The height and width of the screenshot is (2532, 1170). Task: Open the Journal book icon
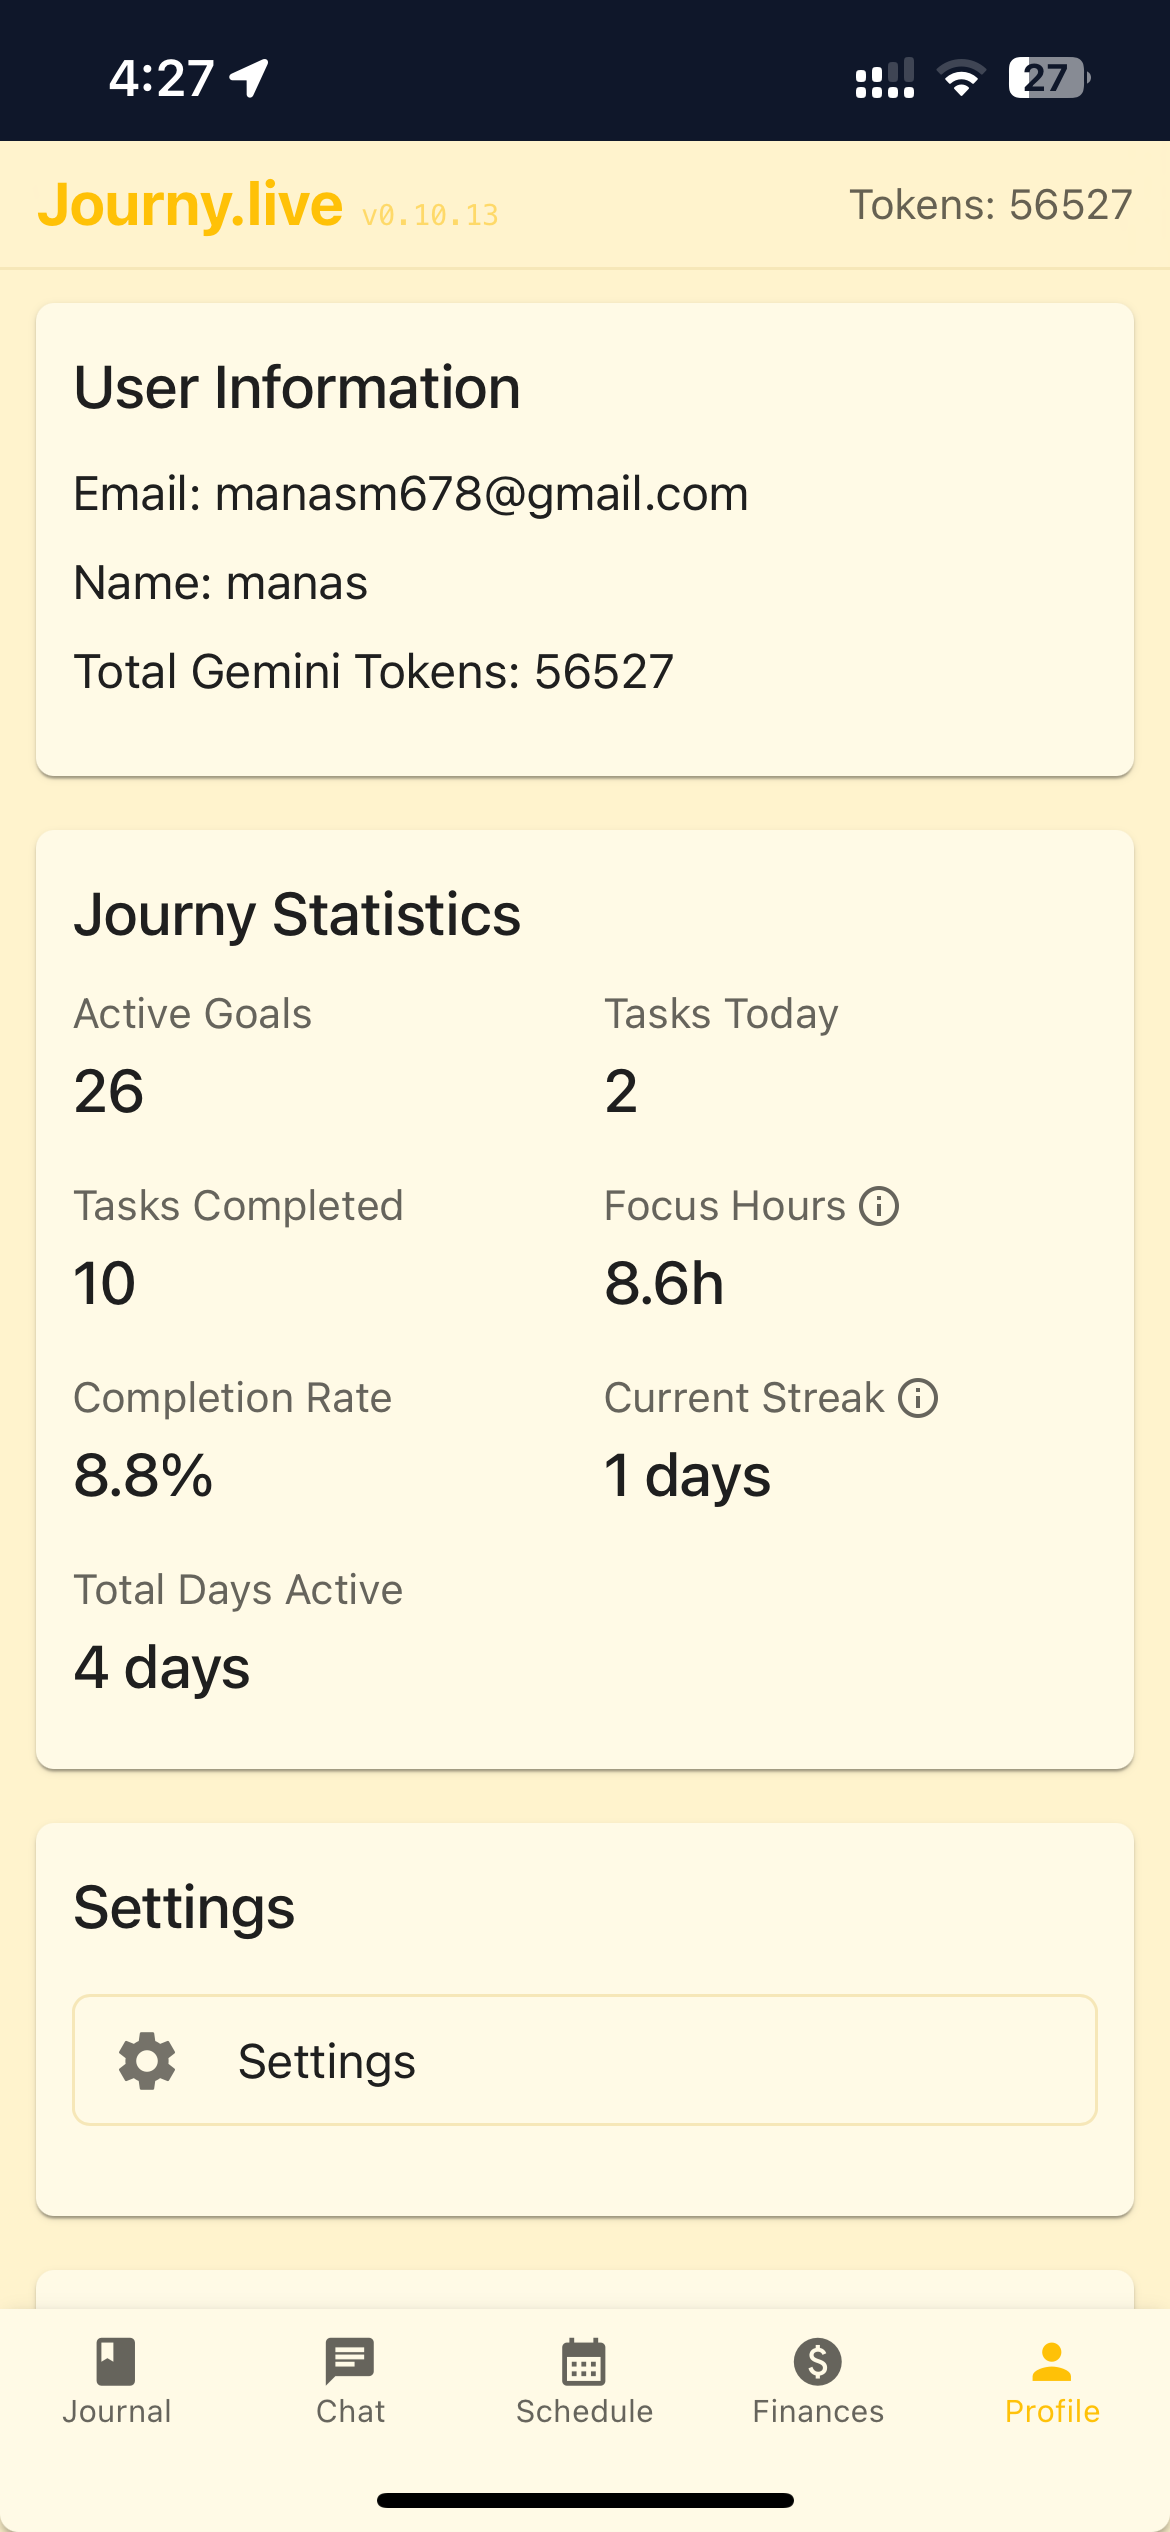pos(116,2362)
